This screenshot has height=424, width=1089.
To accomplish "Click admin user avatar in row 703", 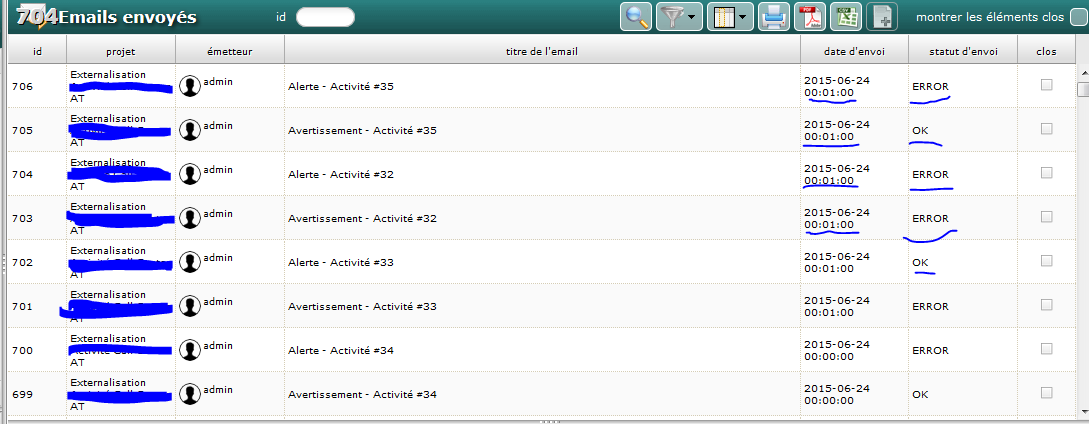I will (190, 218).
